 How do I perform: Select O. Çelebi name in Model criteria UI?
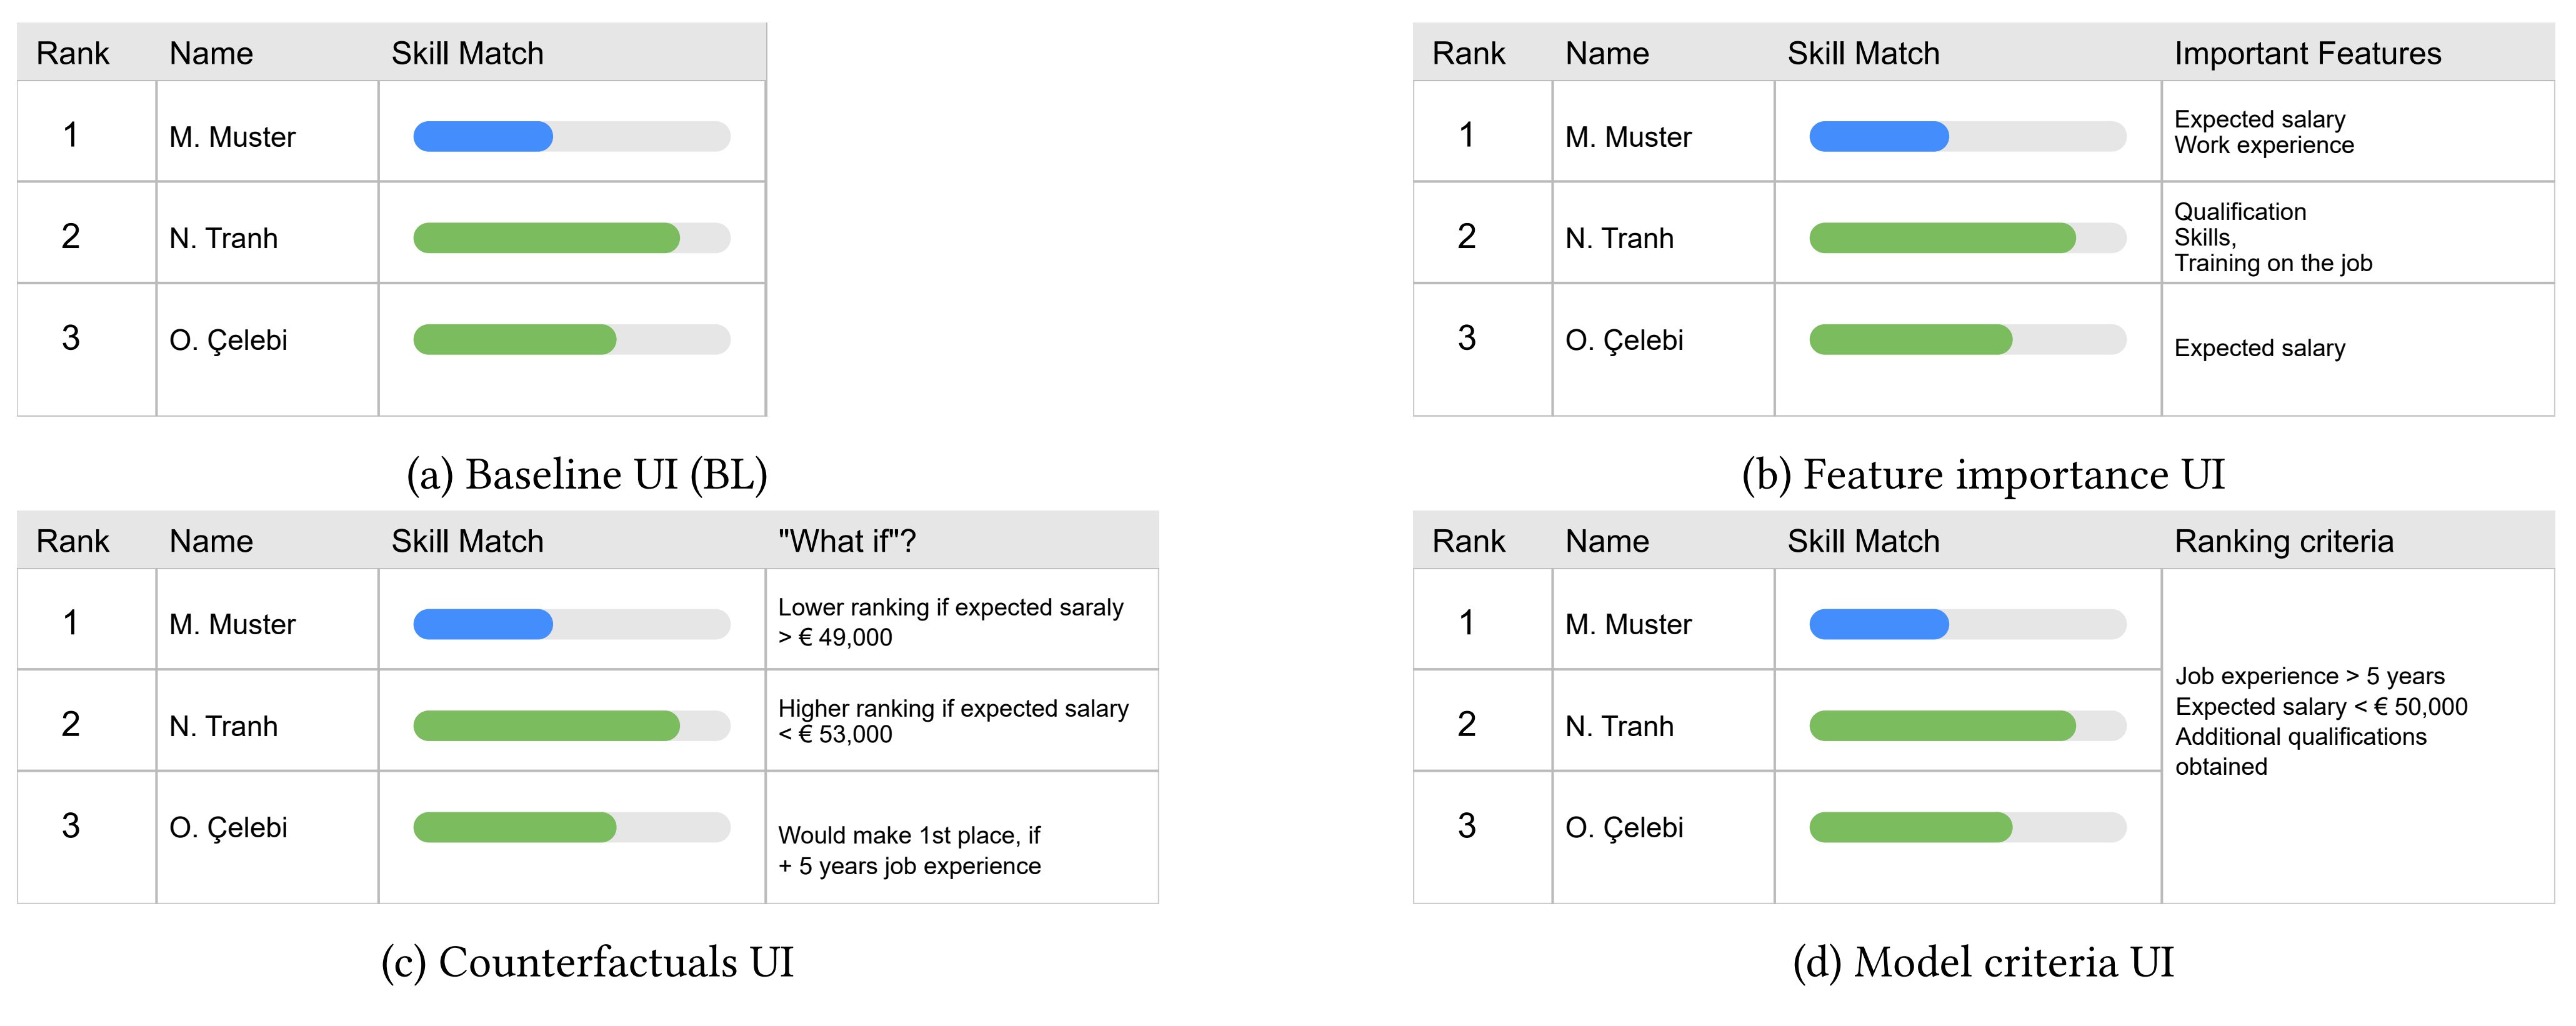(x=1624, y=828)
